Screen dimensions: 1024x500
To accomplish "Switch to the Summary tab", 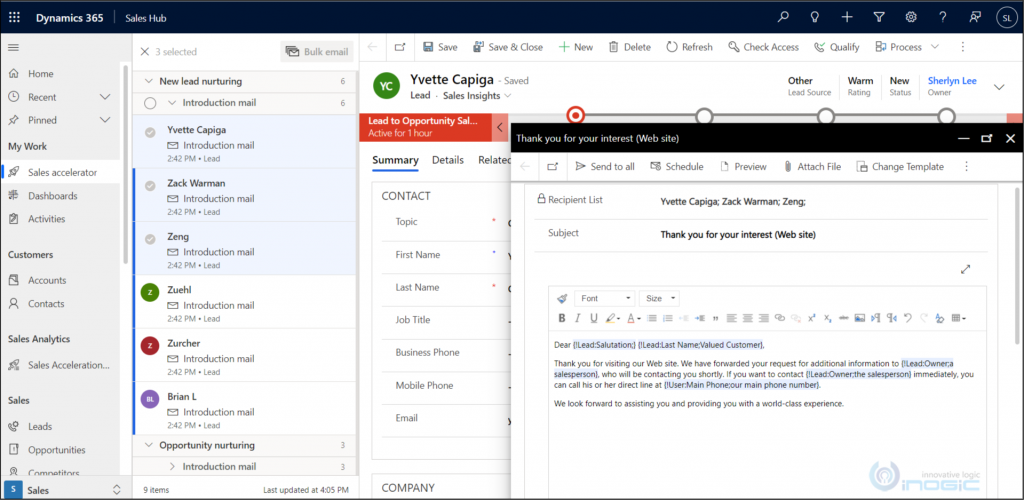I will [x=395, y=160].
